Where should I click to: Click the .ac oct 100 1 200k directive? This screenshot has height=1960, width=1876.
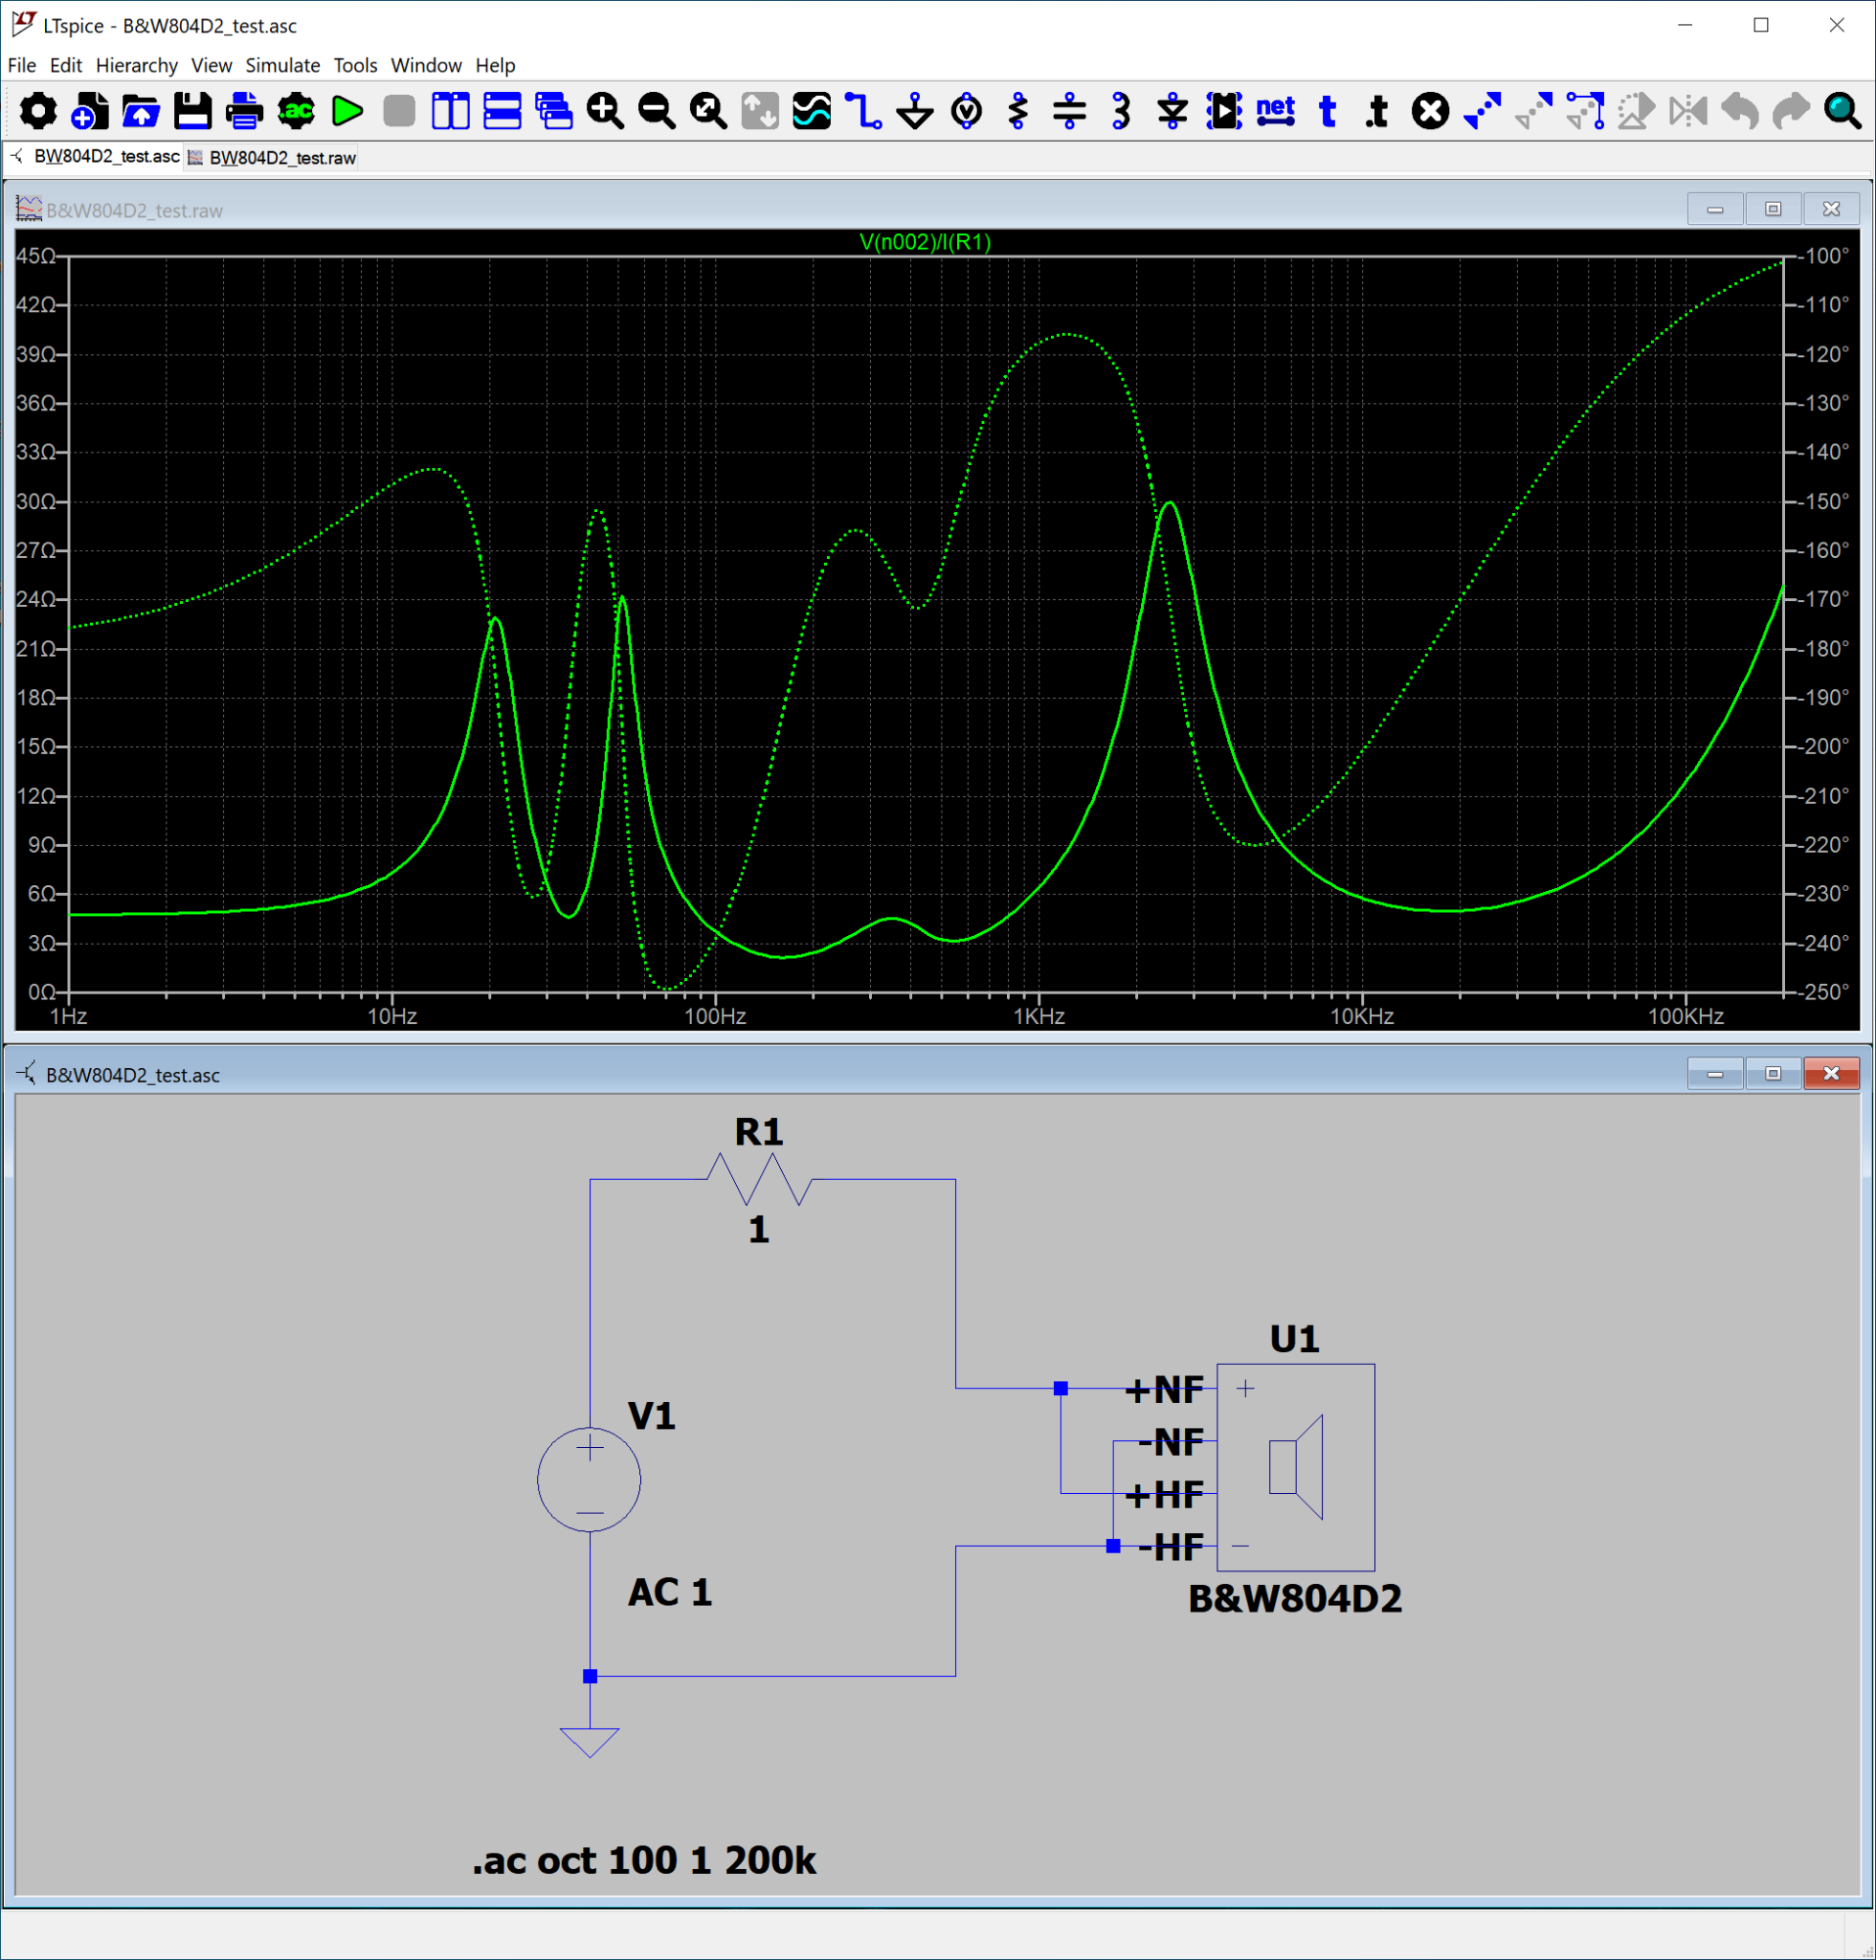click(645, 1860)
